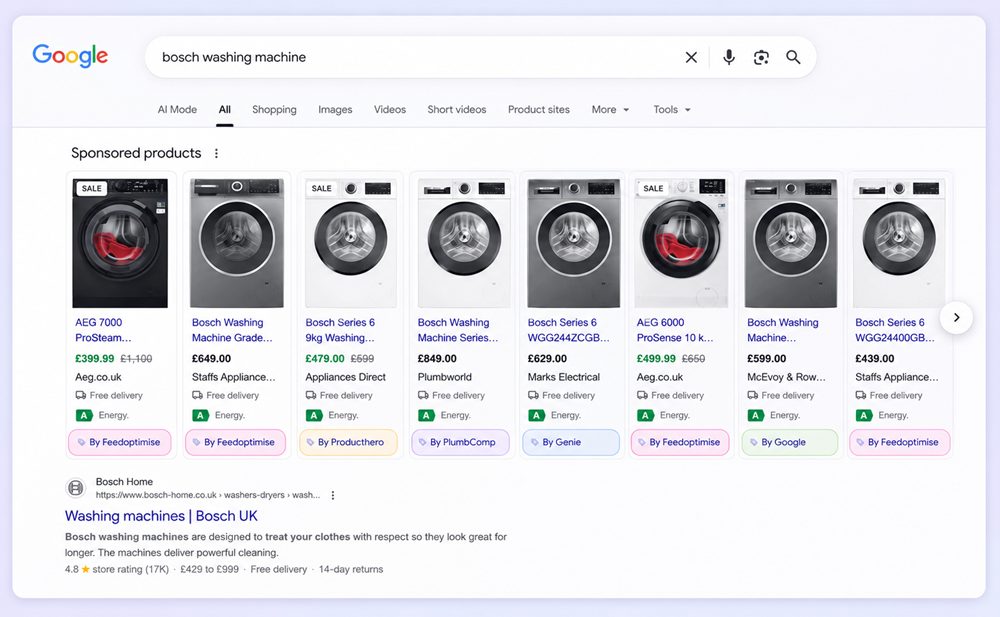Click the By Genie tag
The width and height of the screenshot is (1000, 617).
pos(571,442)
